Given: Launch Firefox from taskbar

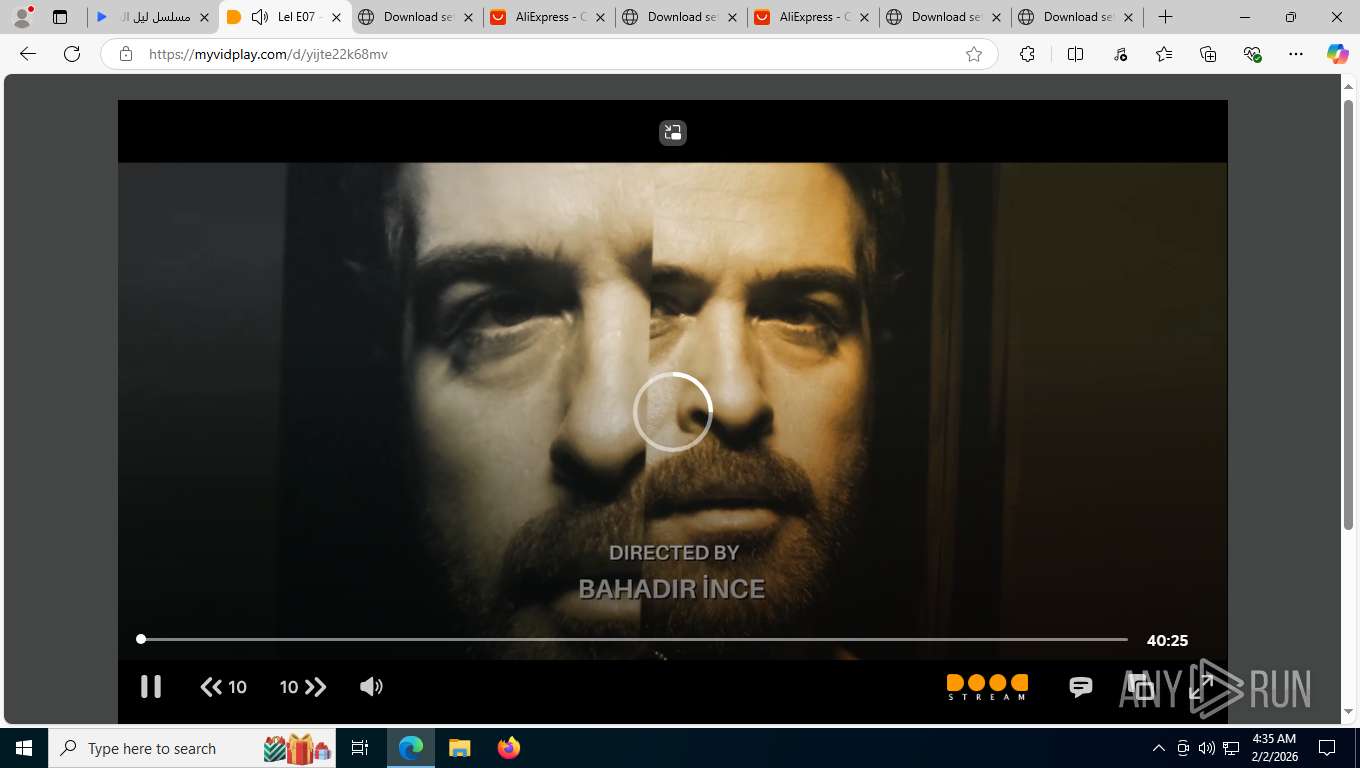Looking at the screenshot, I should (509, 748).
